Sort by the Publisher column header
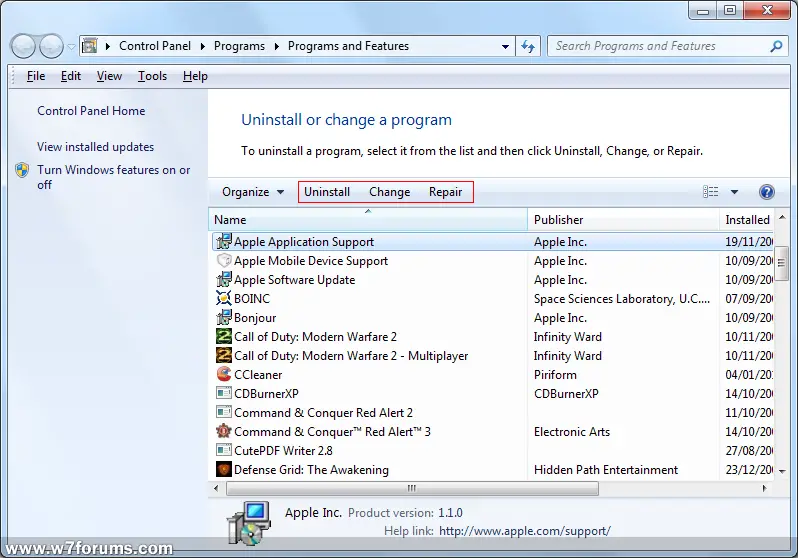798x558 pixels. point(623,220)
